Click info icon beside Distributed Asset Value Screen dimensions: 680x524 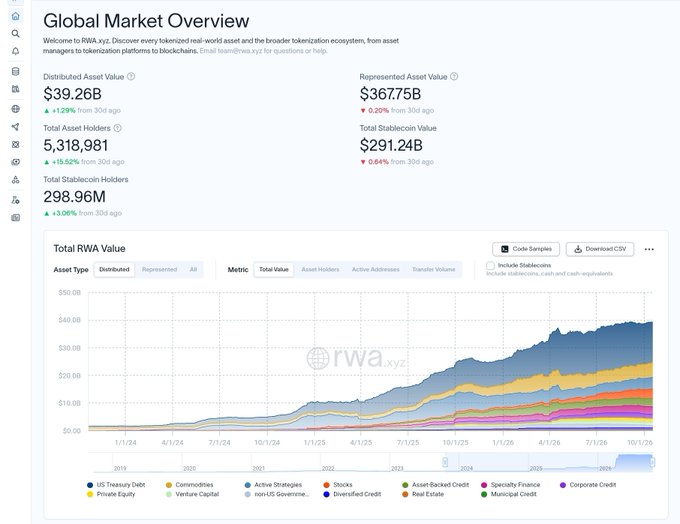[131, 76]
